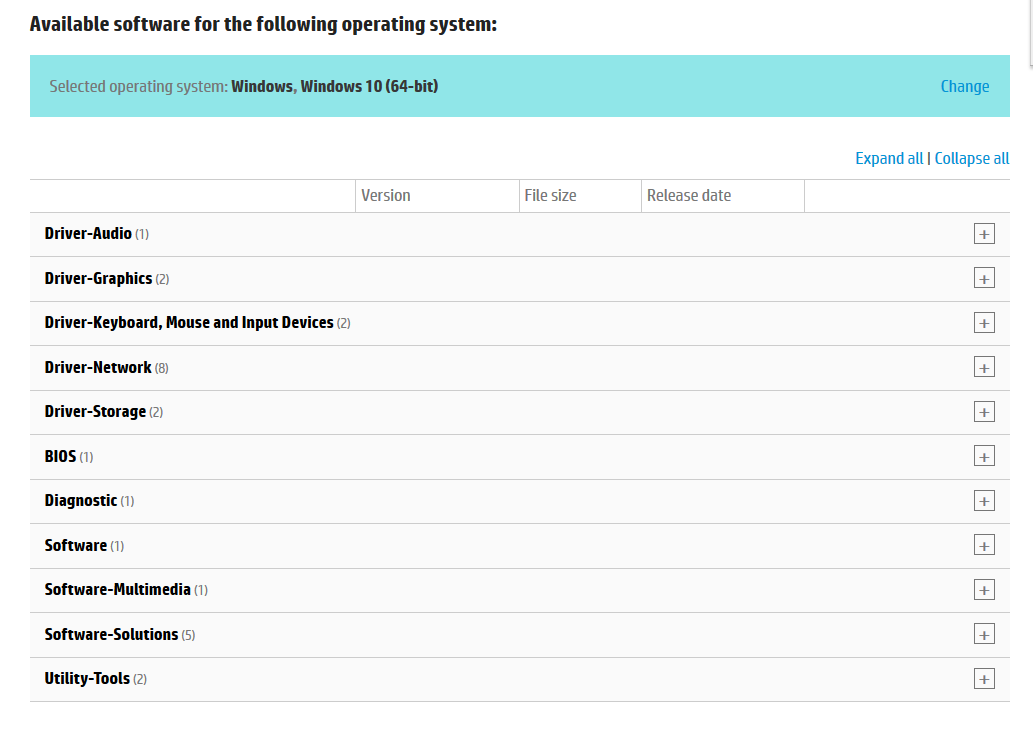Click the plus icon for Software-Multimedia
Screen dimensions: 1033x756
pyautogui.click(x=984, y=590)
